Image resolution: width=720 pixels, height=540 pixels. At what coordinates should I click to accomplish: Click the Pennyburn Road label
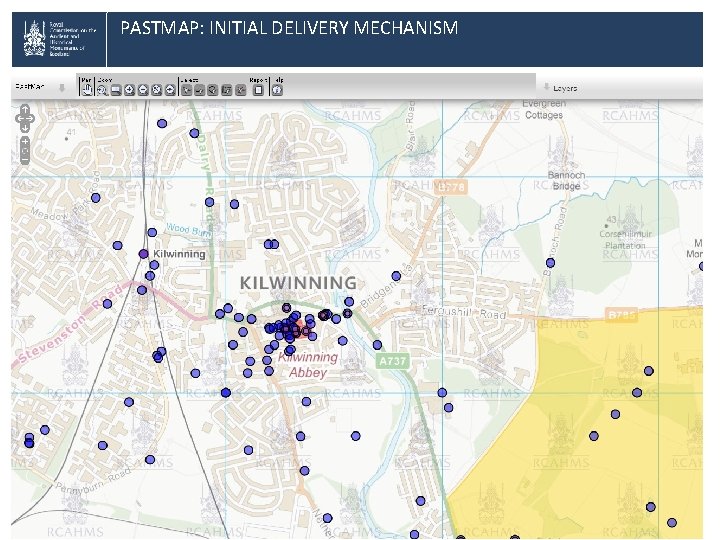(92, 483)
